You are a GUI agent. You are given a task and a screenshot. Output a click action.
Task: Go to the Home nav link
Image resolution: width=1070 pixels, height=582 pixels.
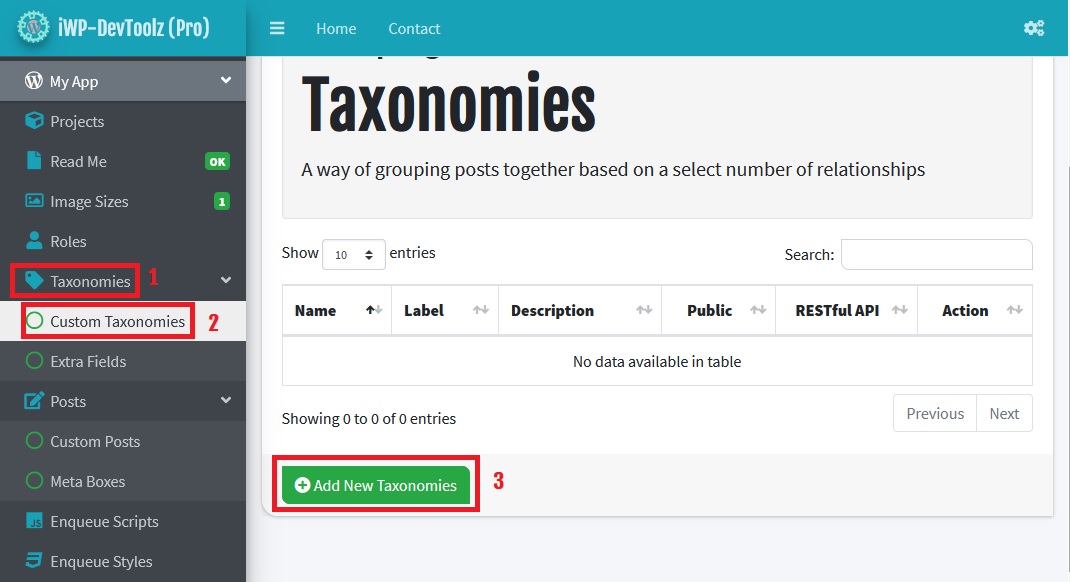(x=336, y=28)
